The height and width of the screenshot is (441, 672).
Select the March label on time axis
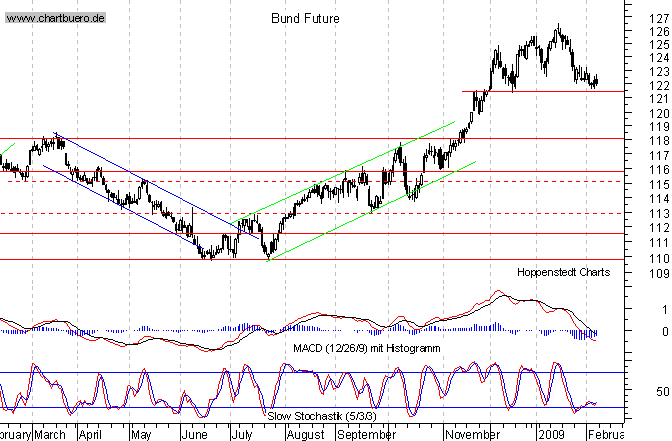pyautogui.click(x=50, y=435)
